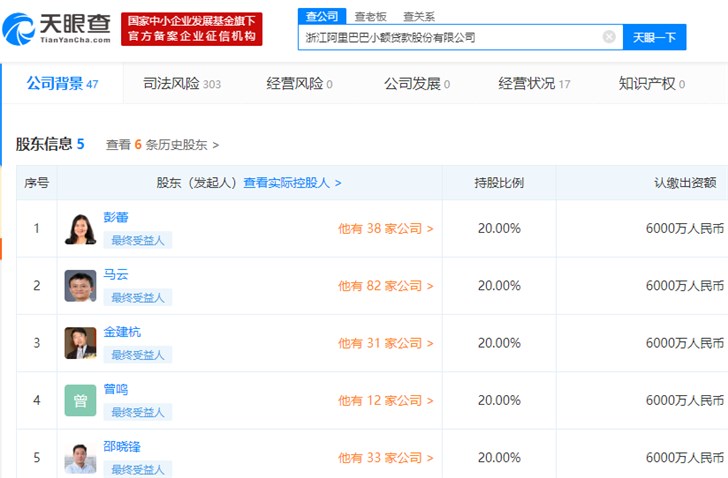
Task: Open the 经营状况 17 tab
Action: coord(534,84)
